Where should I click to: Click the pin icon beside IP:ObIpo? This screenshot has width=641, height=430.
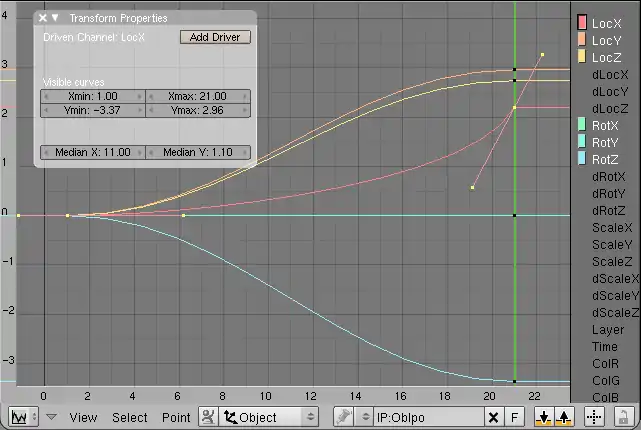pyautogui.click(x=343, y=417)
